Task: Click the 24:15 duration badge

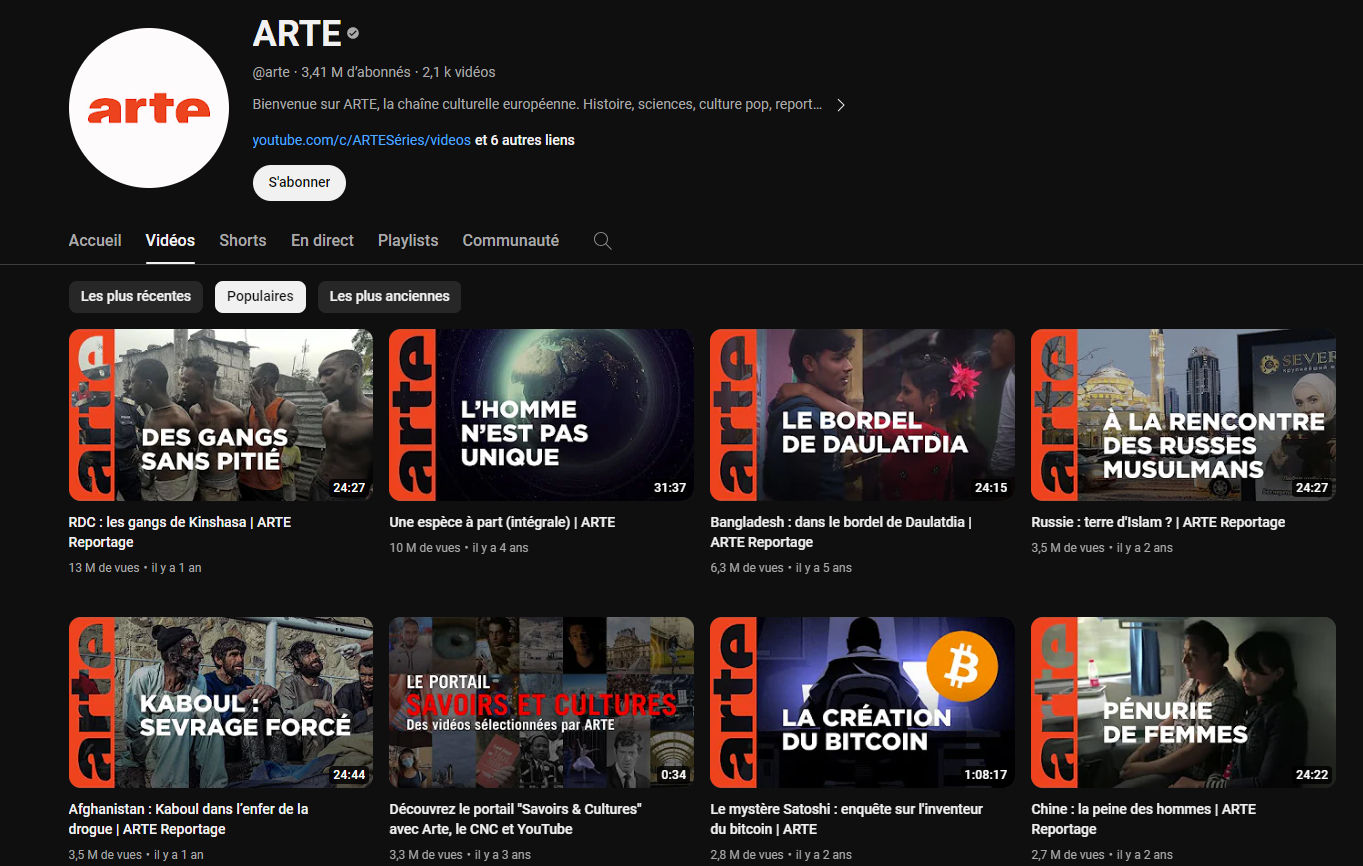Action: click(x=990, y=488)
